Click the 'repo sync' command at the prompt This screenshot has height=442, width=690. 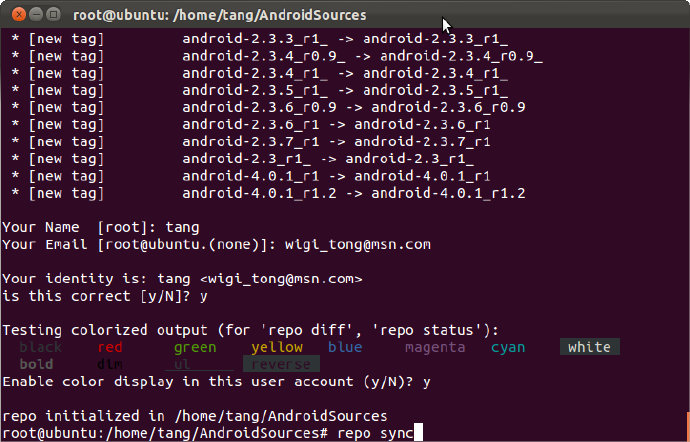375,433
